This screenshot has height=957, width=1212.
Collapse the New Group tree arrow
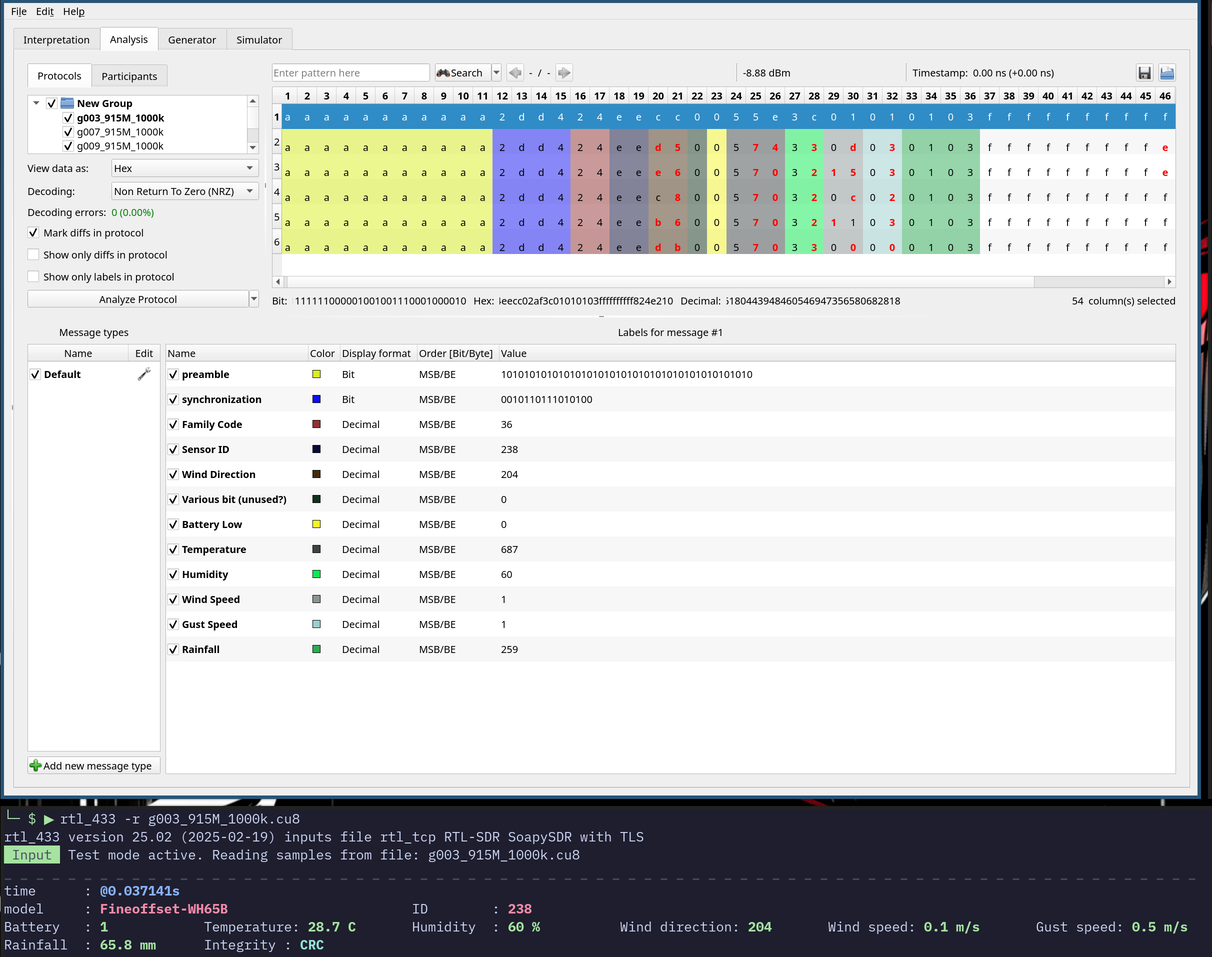(37, 103)
